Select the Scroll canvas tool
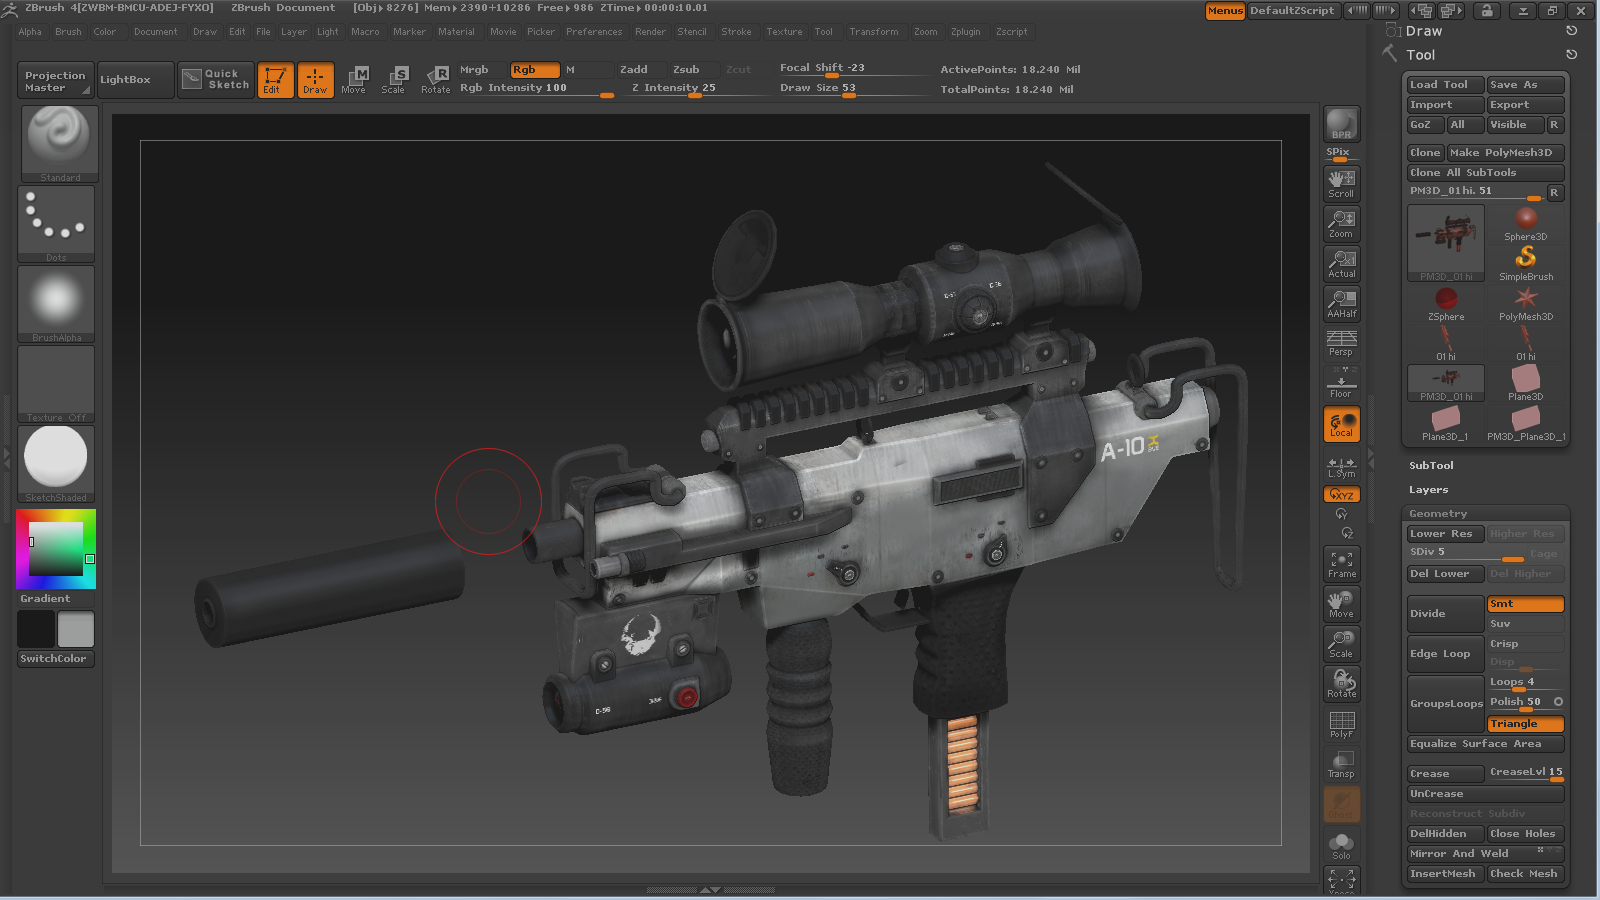This screenshot has width=1600, height=900. pyautogui.click(x=1341, y=184)
